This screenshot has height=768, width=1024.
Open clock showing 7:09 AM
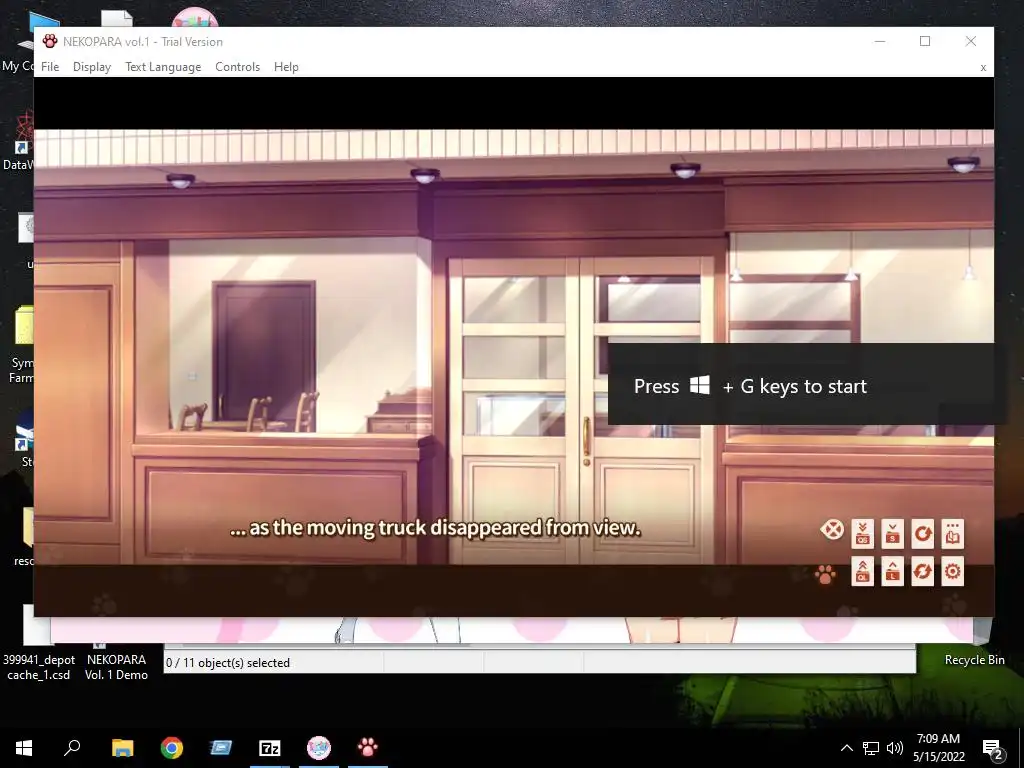point(938,748)
